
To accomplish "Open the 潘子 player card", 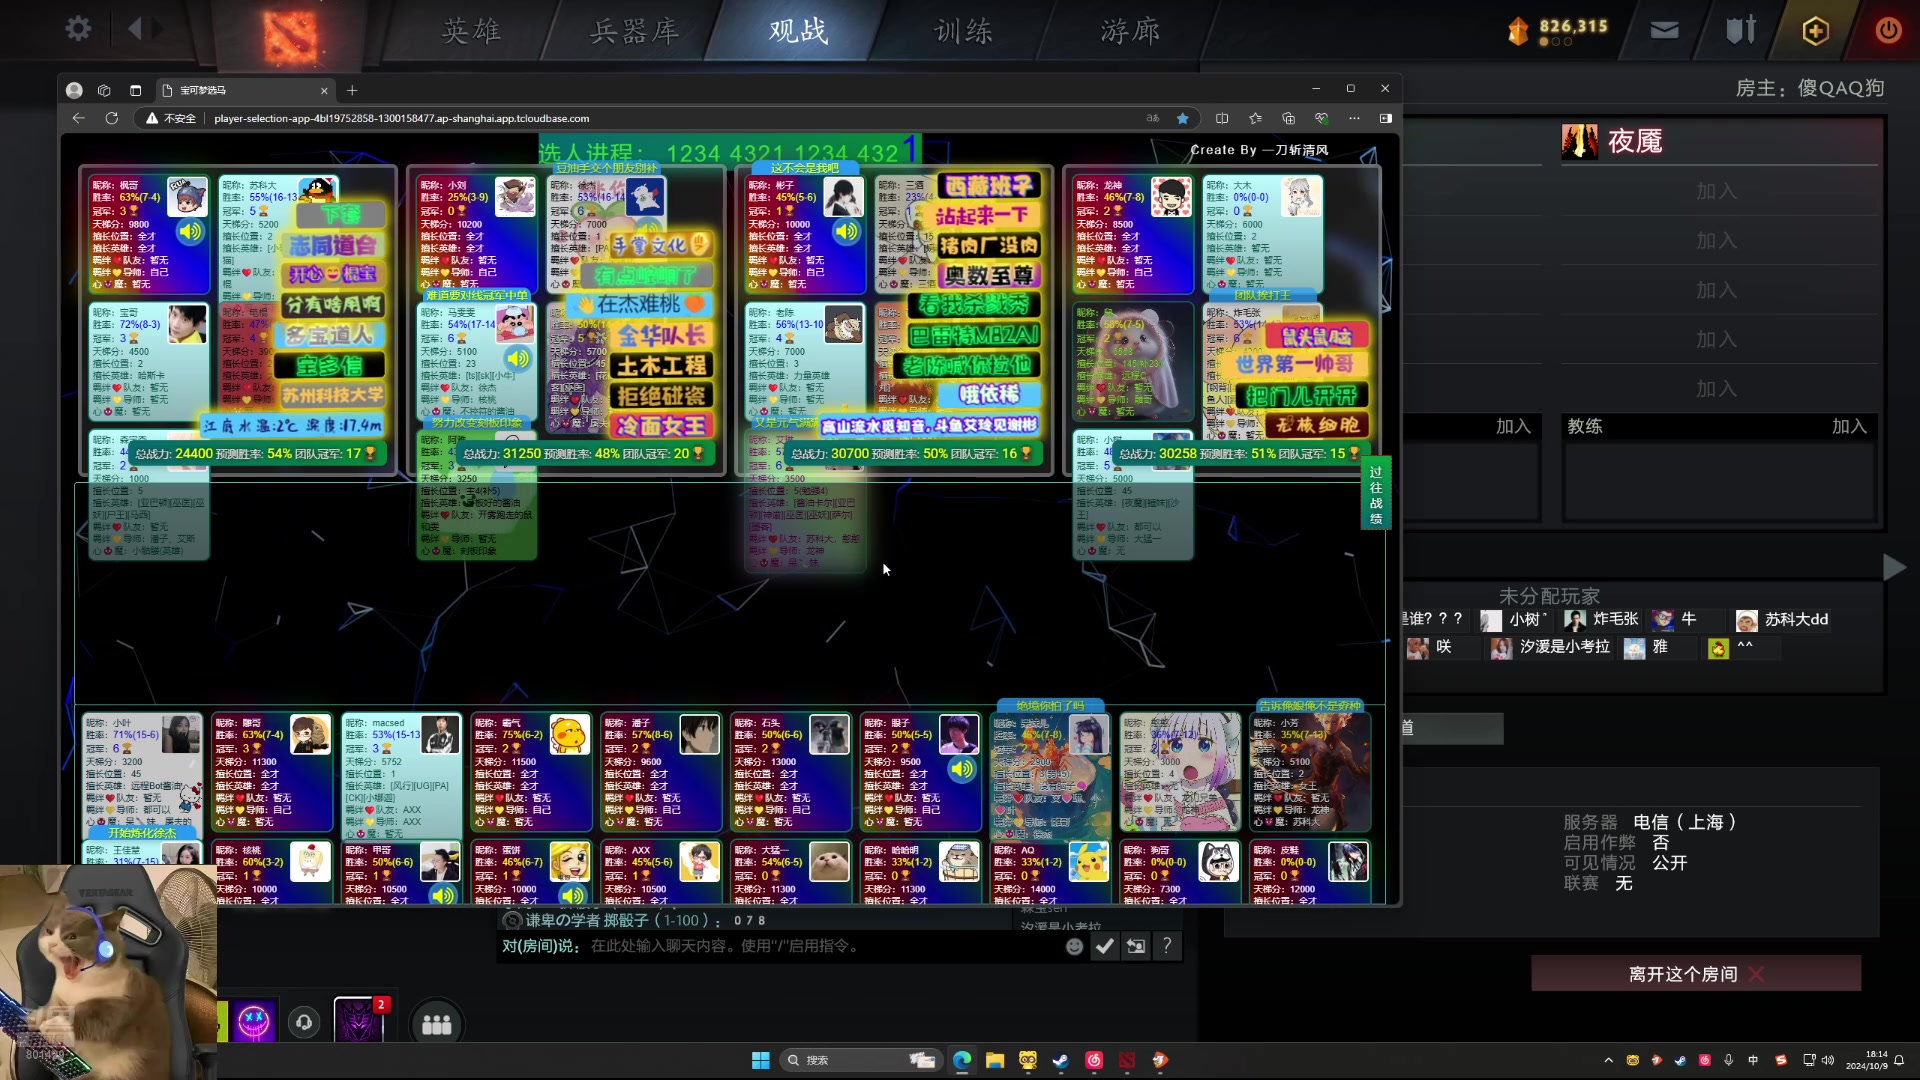I will pyautogui.click(x=661, y=772).
